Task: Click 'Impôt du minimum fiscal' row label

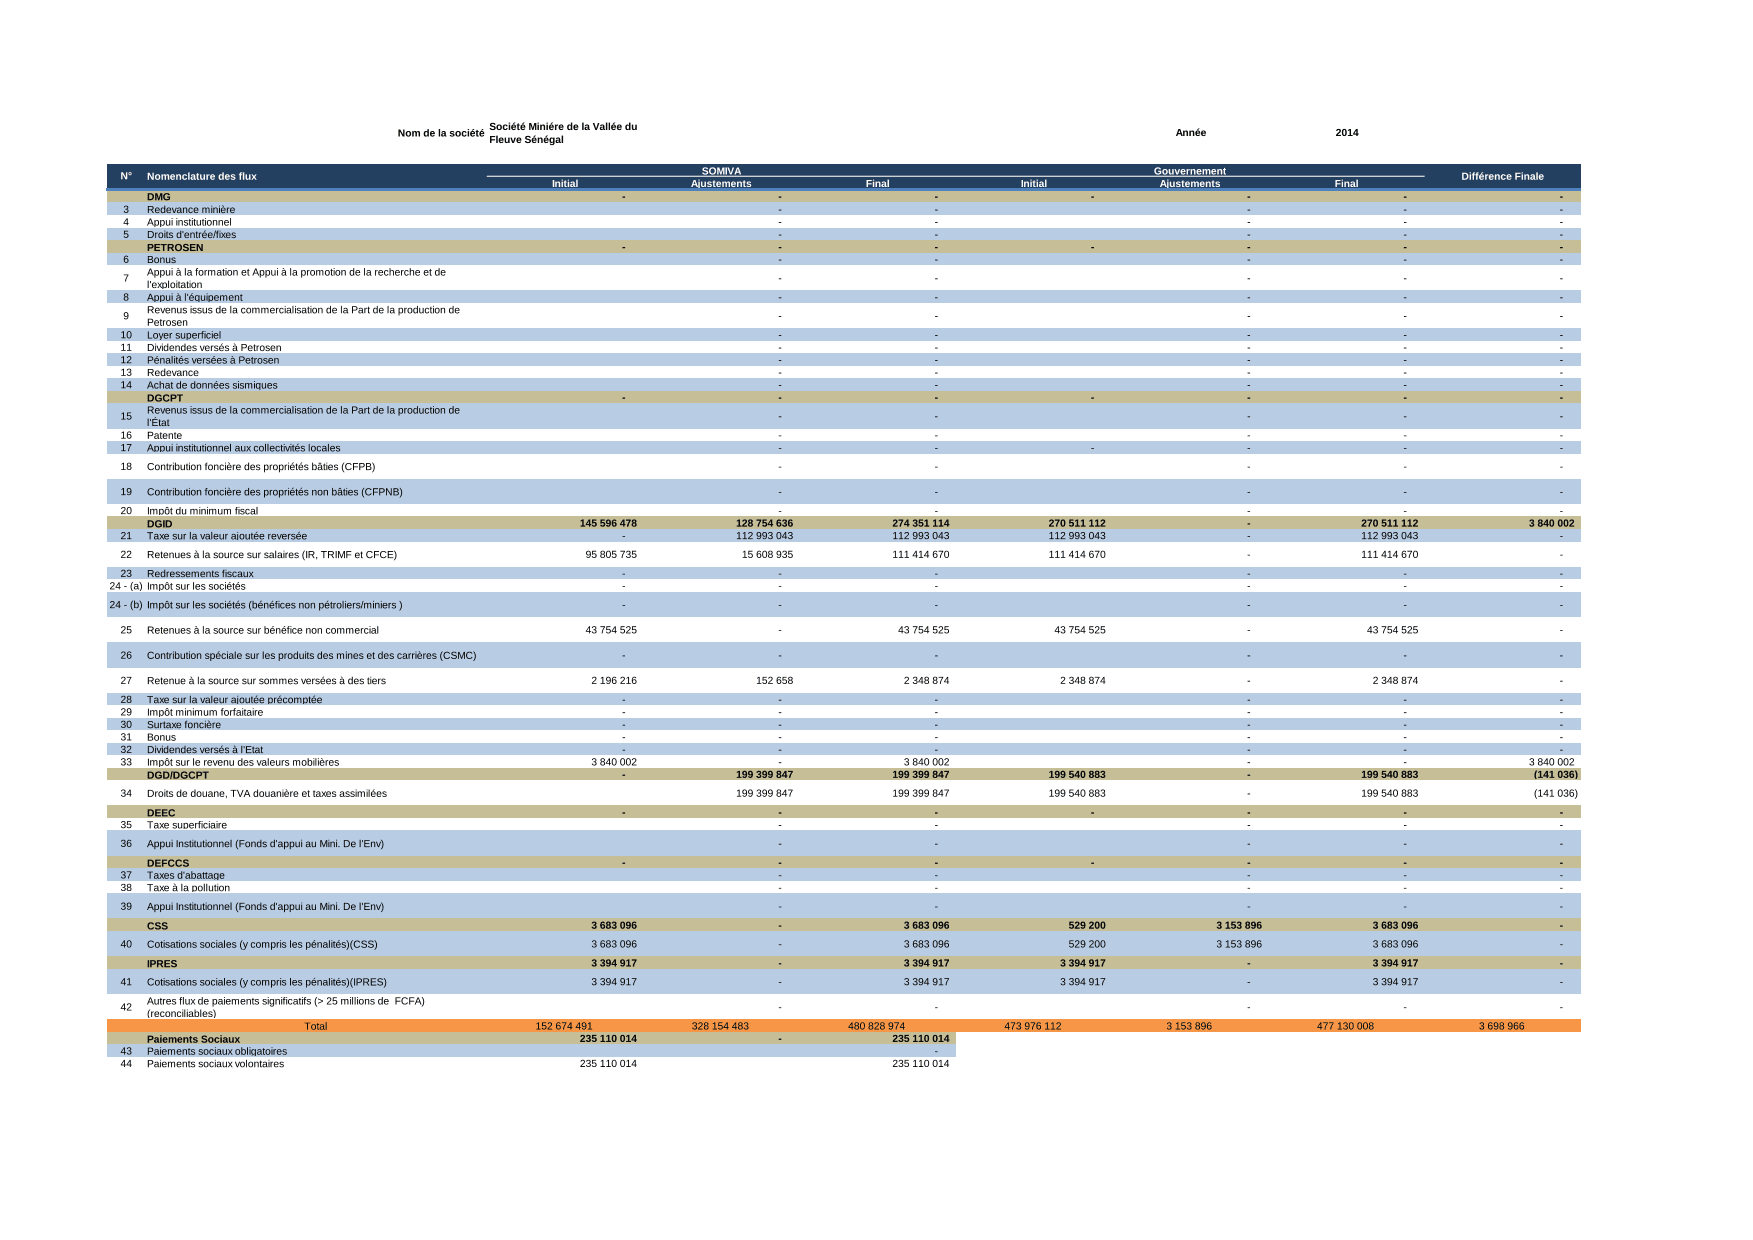Action: tap(202, 511)
